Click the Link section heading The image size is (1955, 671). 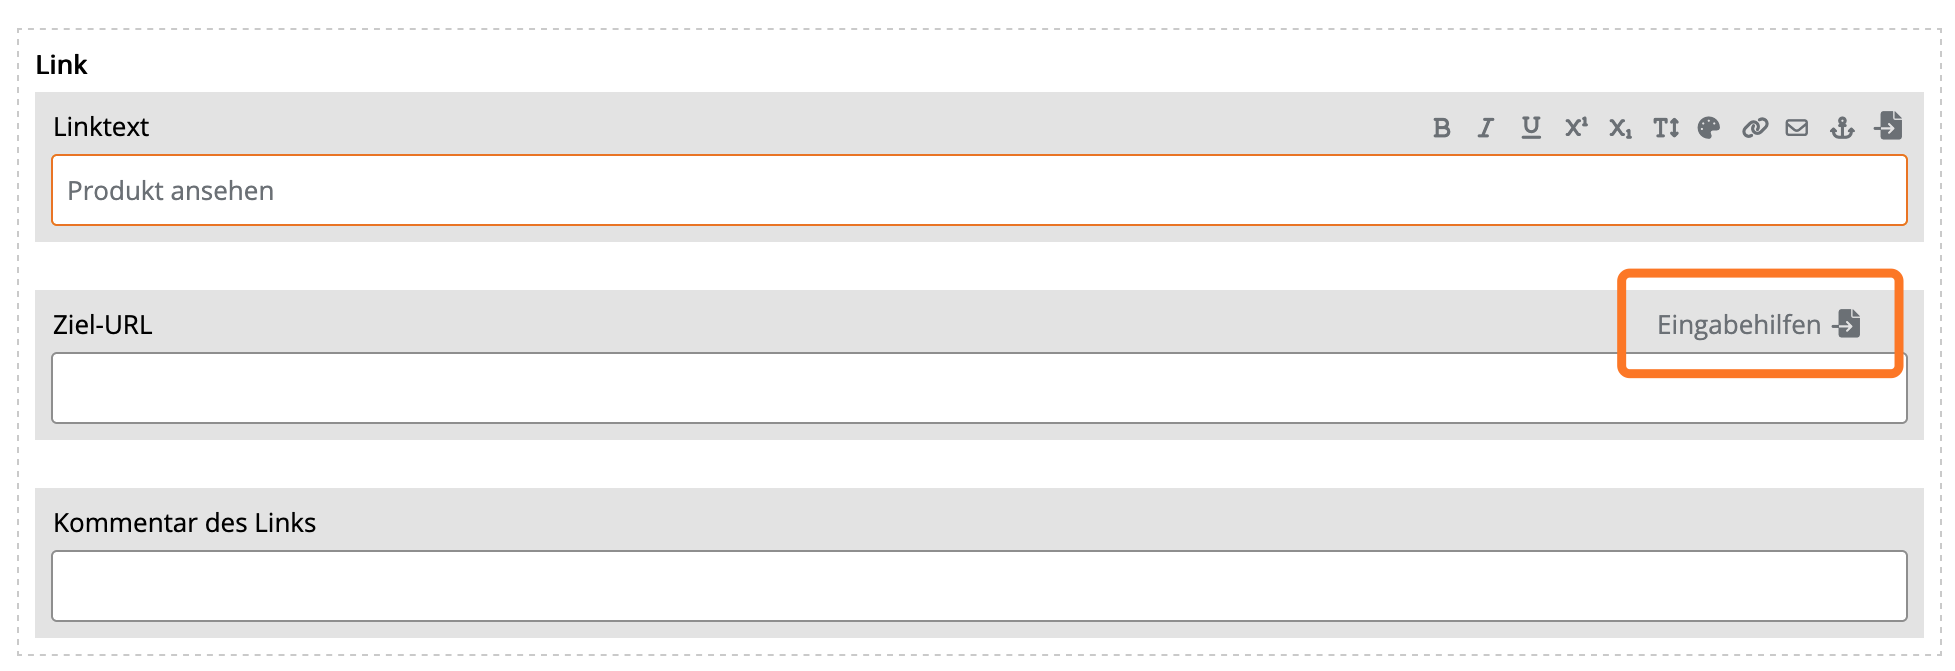pyautogui.click(x=62, y=65)
